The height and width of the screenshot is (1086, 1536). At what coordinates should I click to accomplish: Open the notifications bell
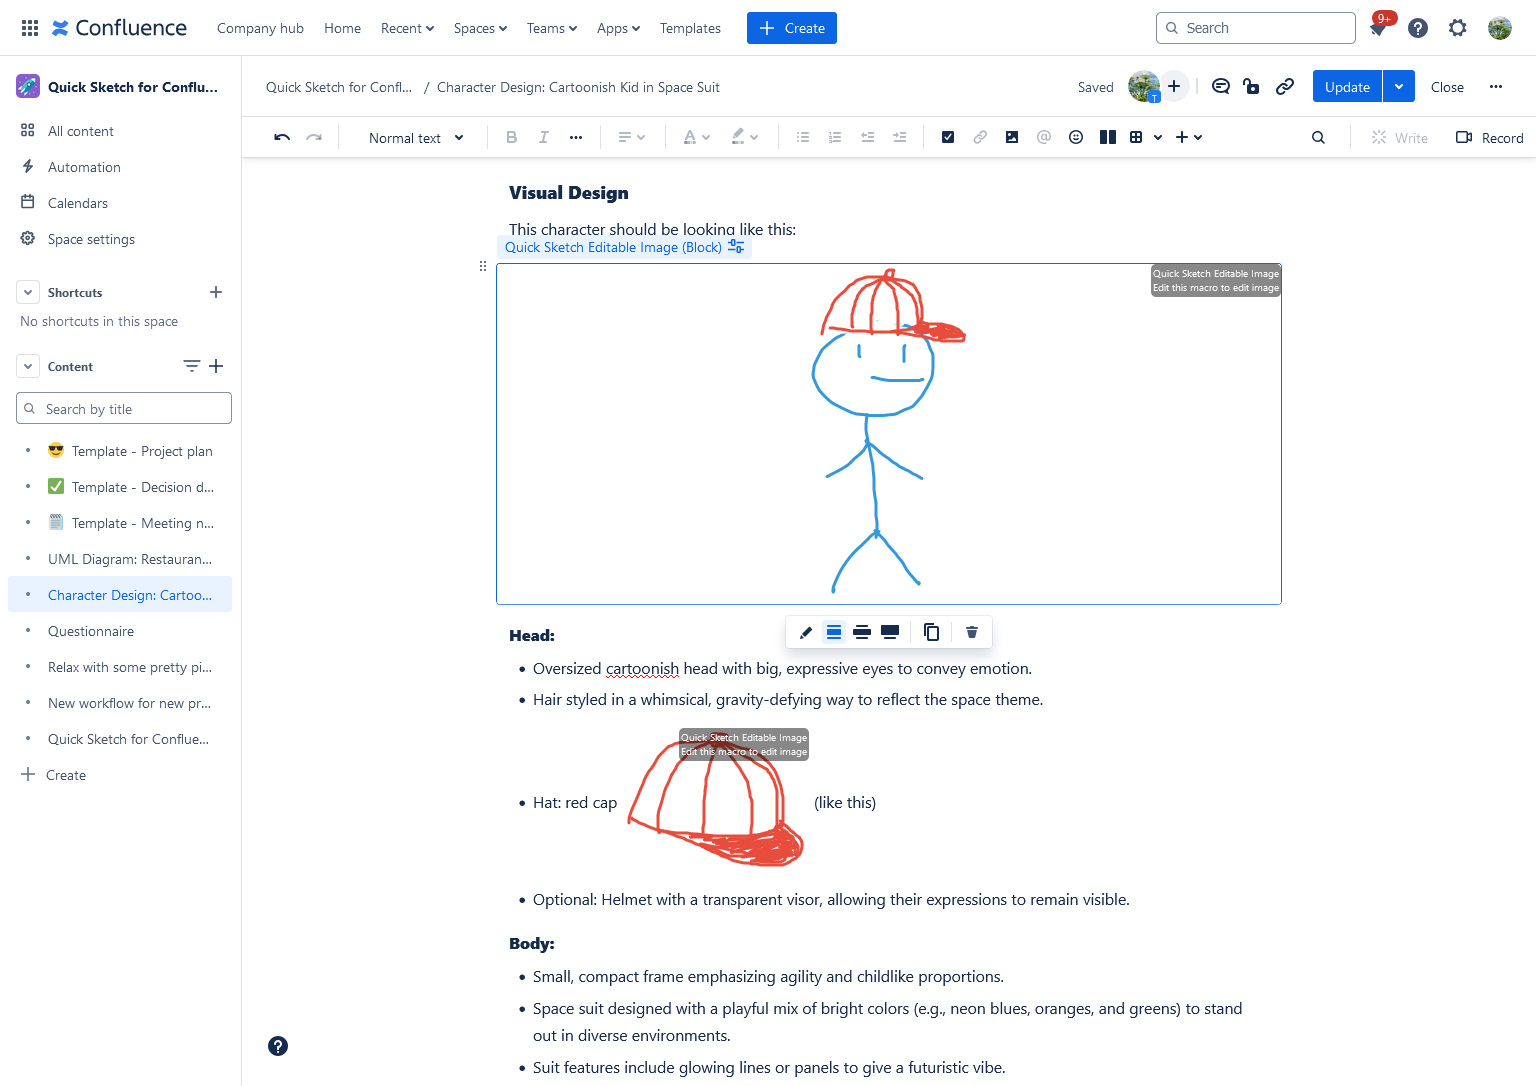point(1378,28)
